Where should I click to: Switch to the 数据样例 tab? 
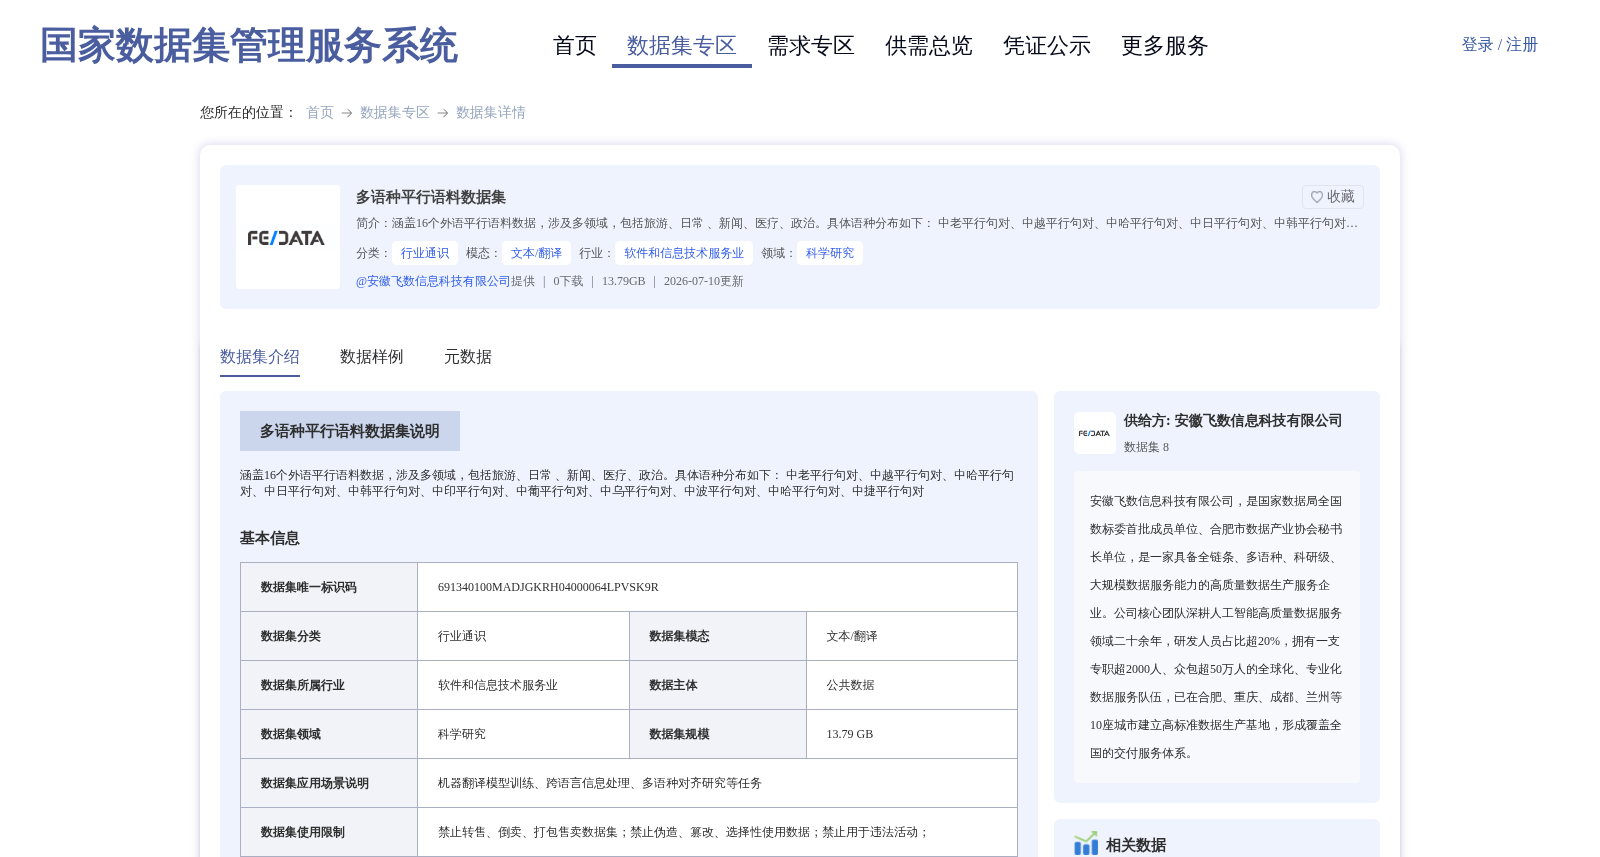(372, 357)
